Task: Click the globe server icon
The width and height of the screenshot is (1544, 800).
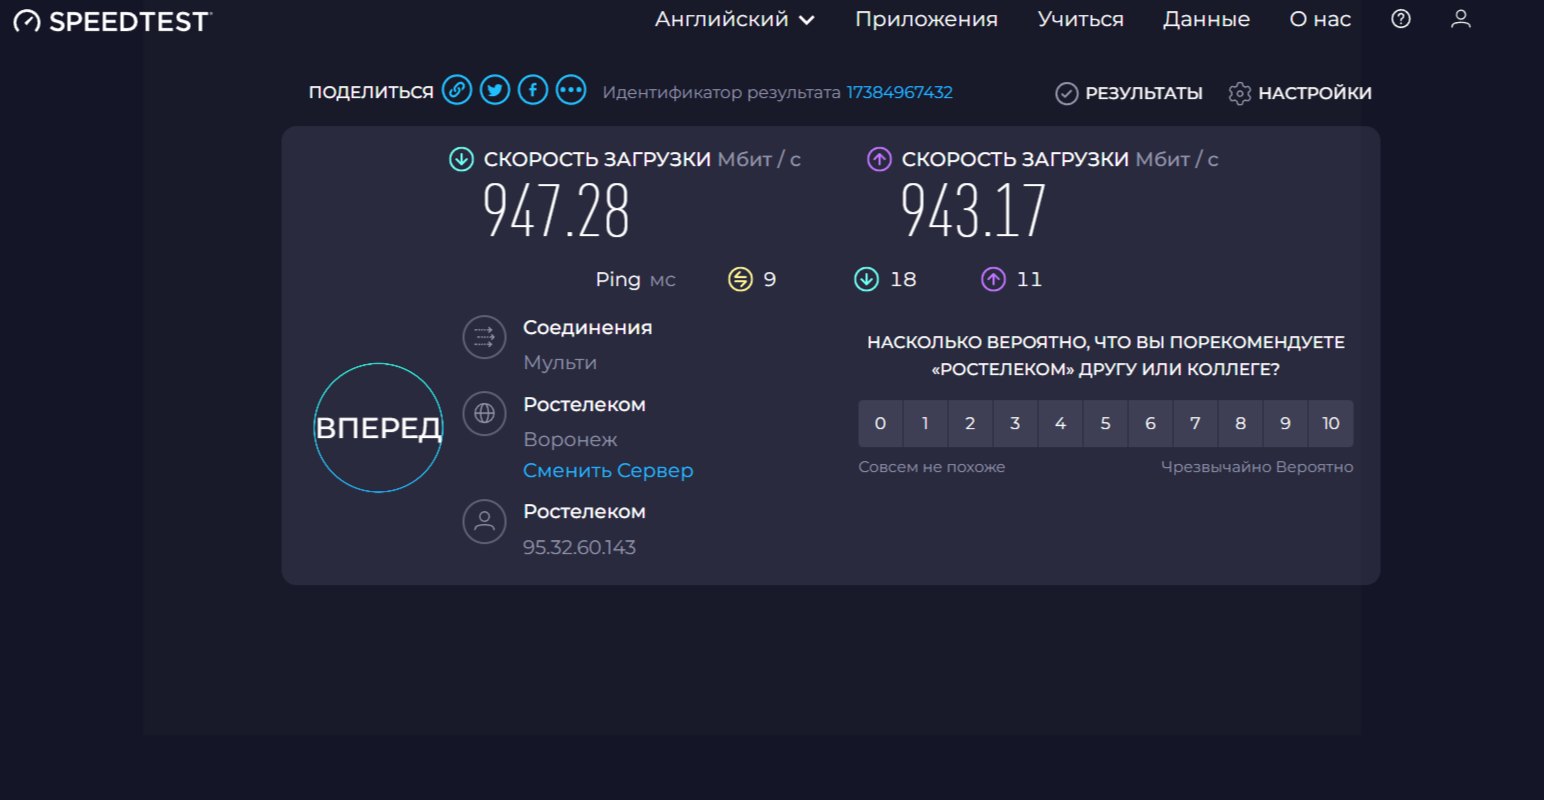Action: click(x=484, y=413)
